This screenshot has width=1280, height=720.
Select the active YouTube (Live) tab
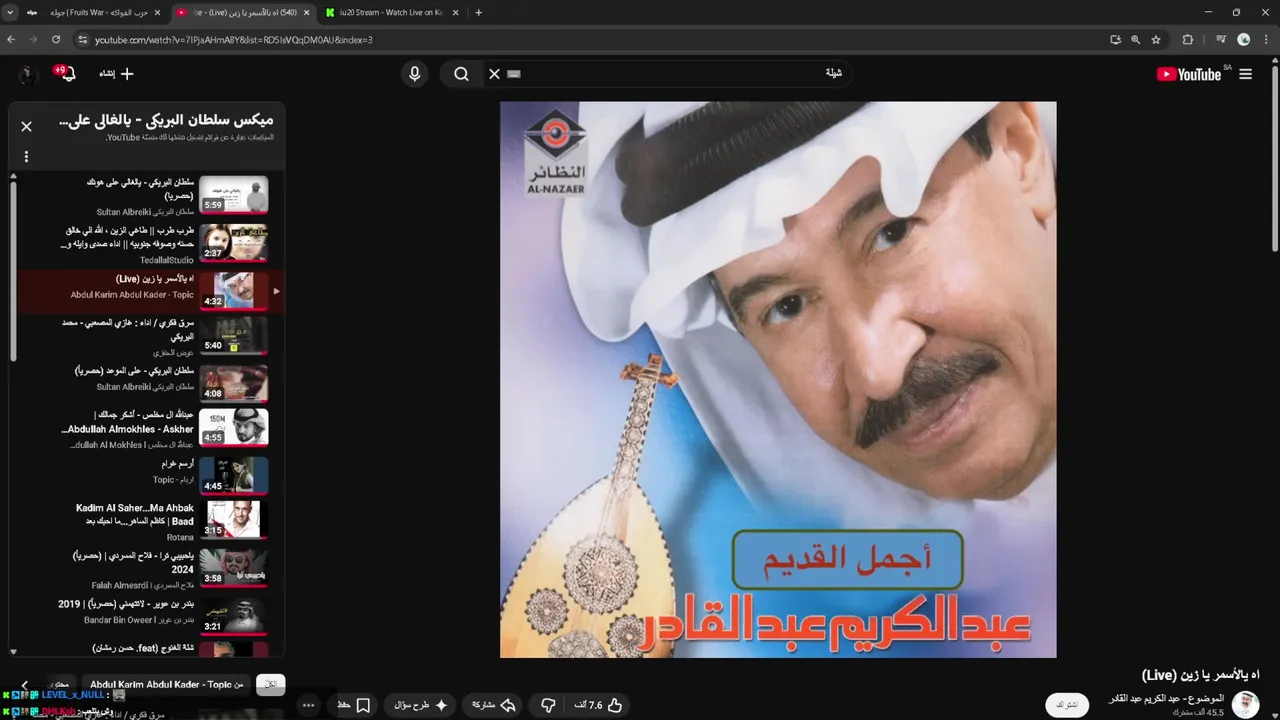point(244,12)
